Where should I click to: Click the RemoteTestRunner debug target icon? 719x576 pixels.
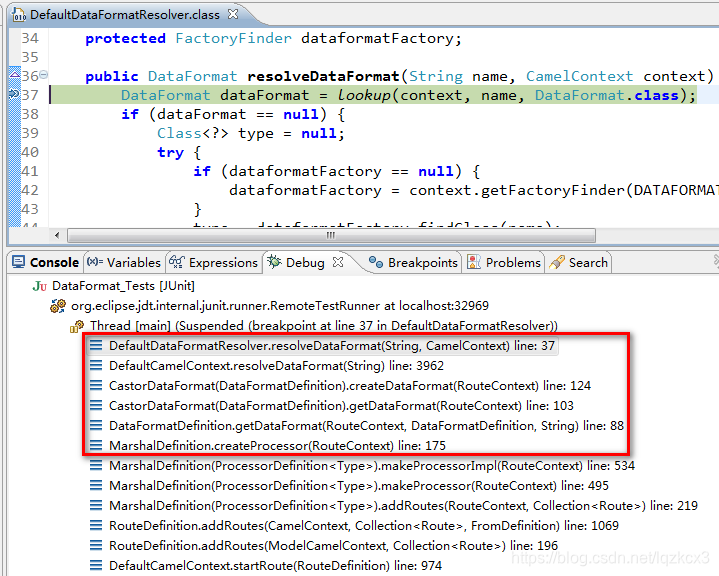[58, 306]
